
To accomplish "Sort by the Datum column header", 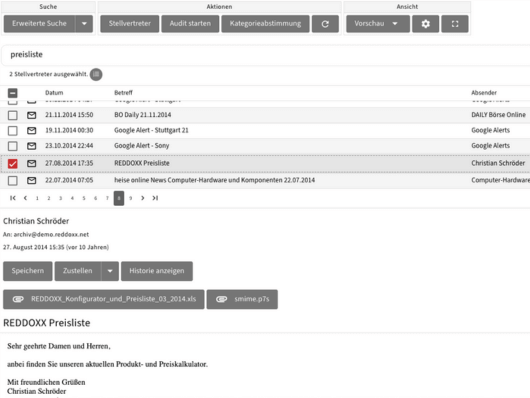I will (54, 93).
